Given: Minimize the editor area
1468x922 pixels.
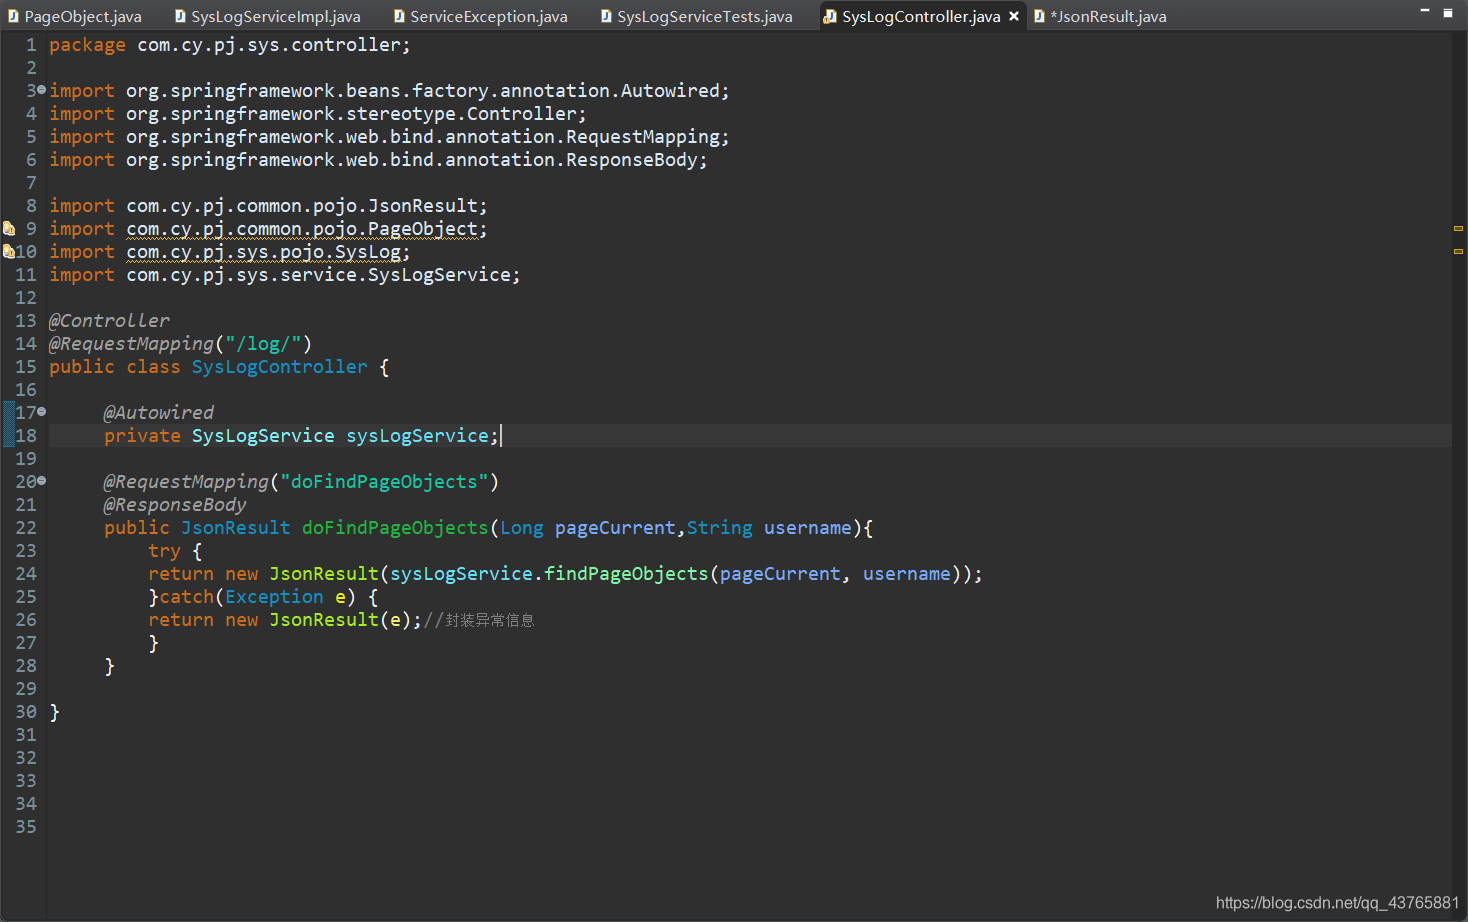Looking at the screenshot, I should (1425, 11).
